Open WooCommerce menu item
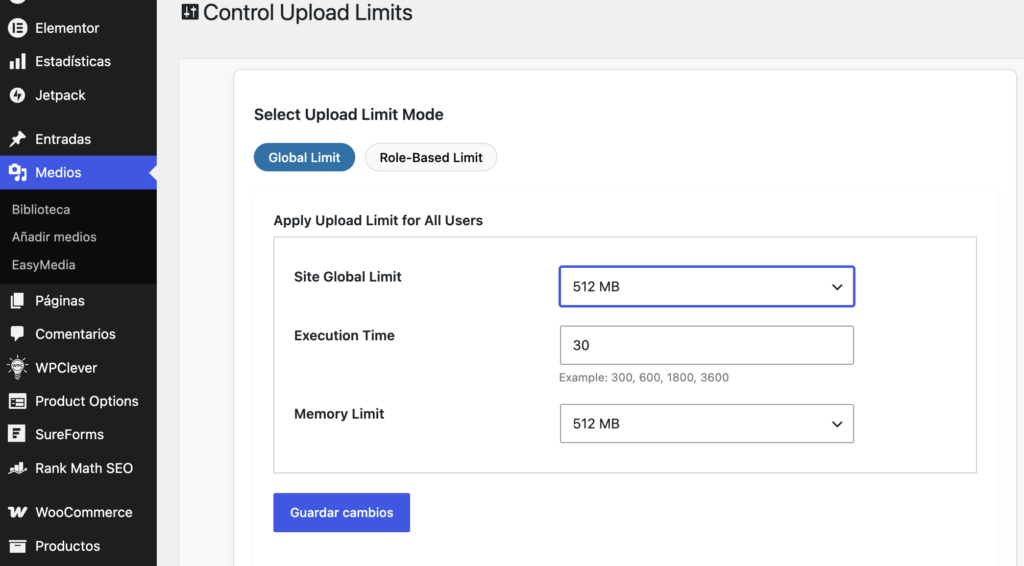 click(78, 512)
